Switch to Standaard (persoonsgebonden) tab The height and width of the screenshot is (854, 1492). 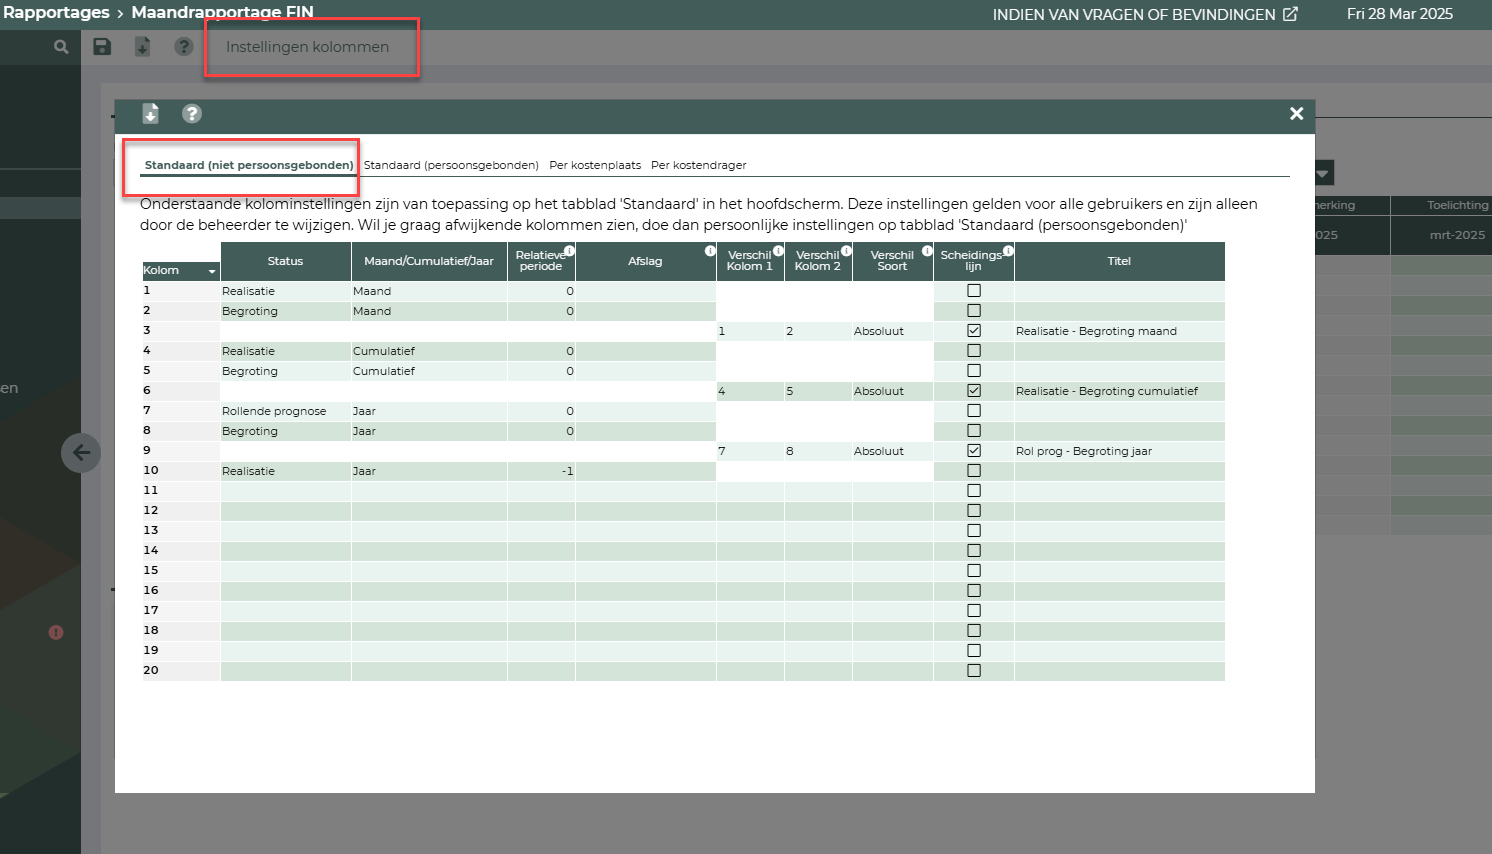pyautogui.click(x=451, y=165)
